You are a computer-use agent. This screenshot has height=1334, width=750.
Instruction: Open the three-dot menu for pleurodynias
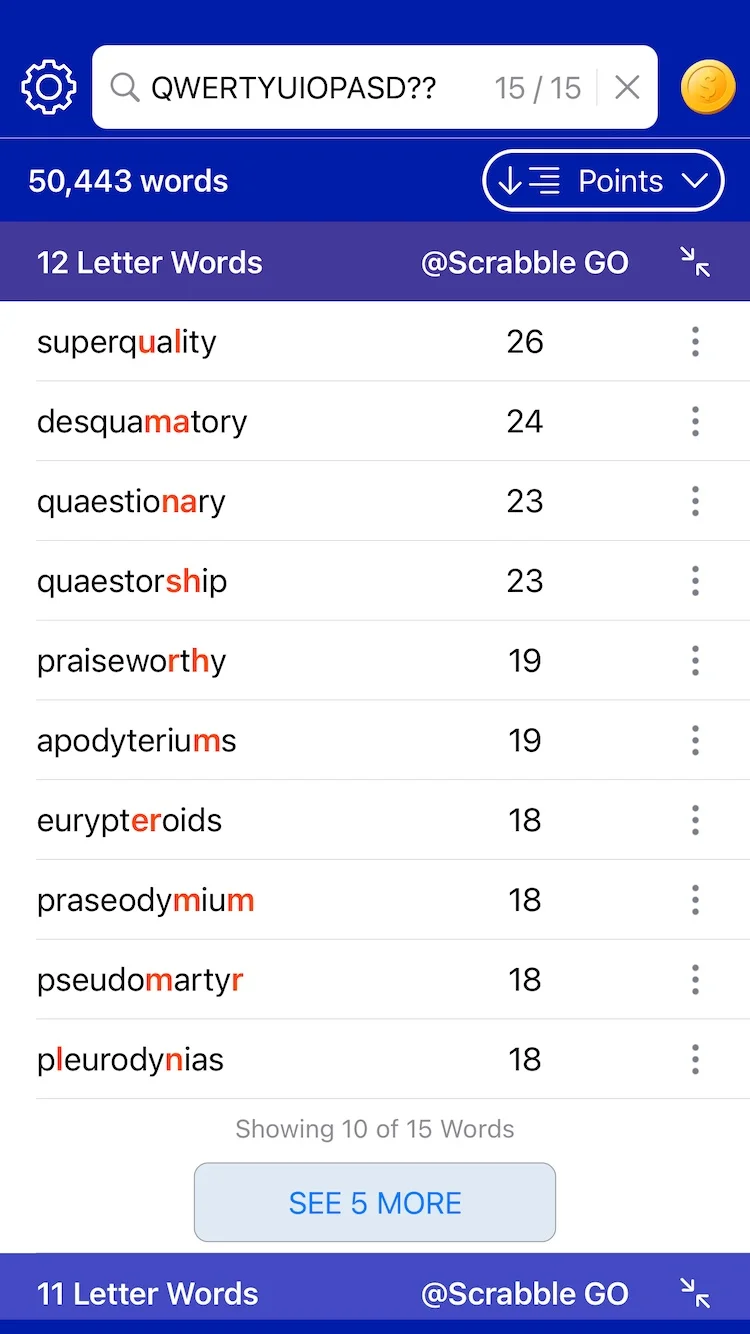point(695,1059)
